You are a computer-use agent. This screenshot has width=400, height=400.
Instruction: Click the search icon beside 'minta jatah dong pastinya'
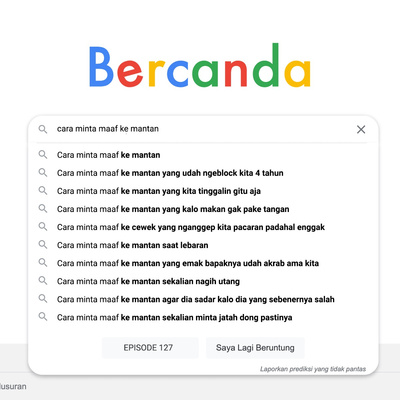coord(43,316)
